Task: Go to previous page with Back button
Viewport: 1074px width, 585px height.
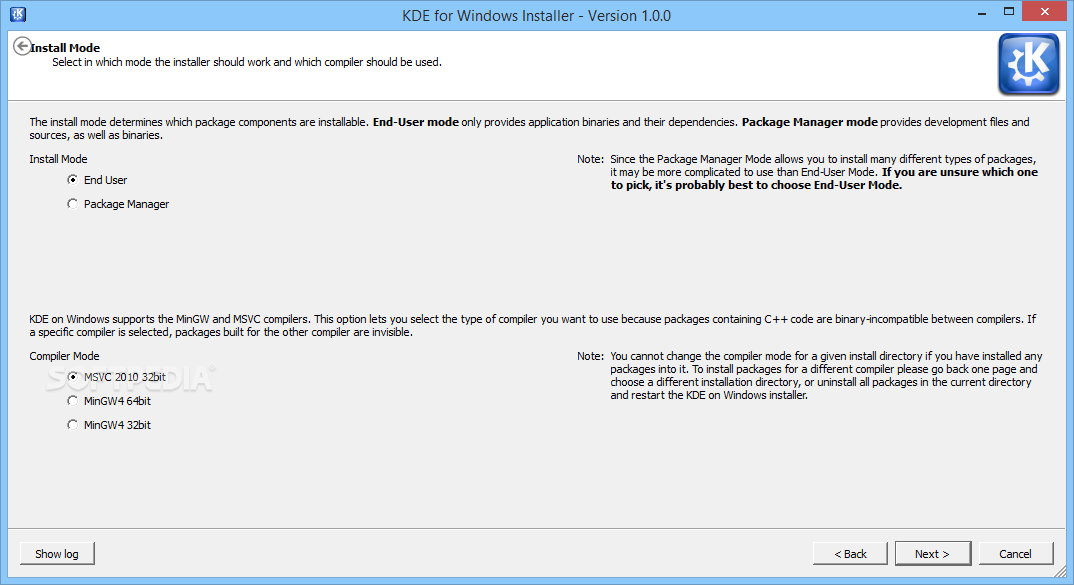Action: (850, 553)
